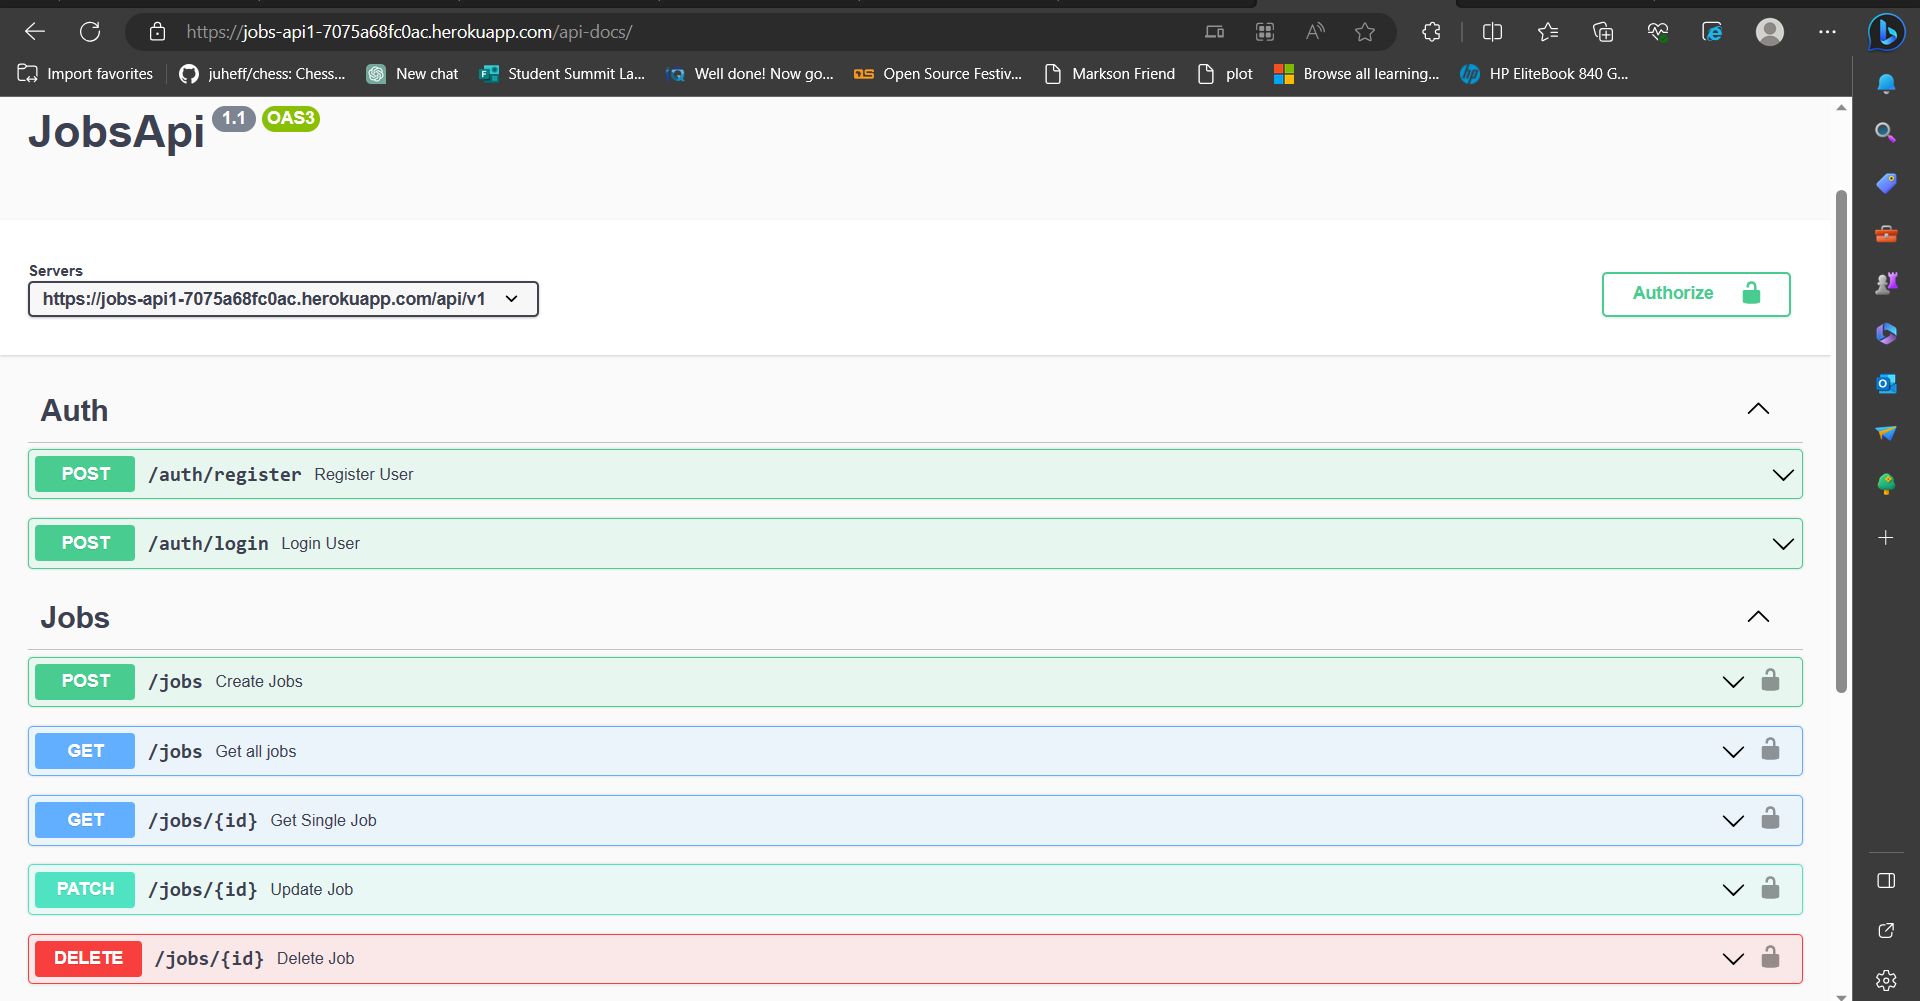The width and height of the screenshot is (1920, 1001).
Task: Click the lock icon on GET /jobs Get all jobs
Action: point(1770,749)
